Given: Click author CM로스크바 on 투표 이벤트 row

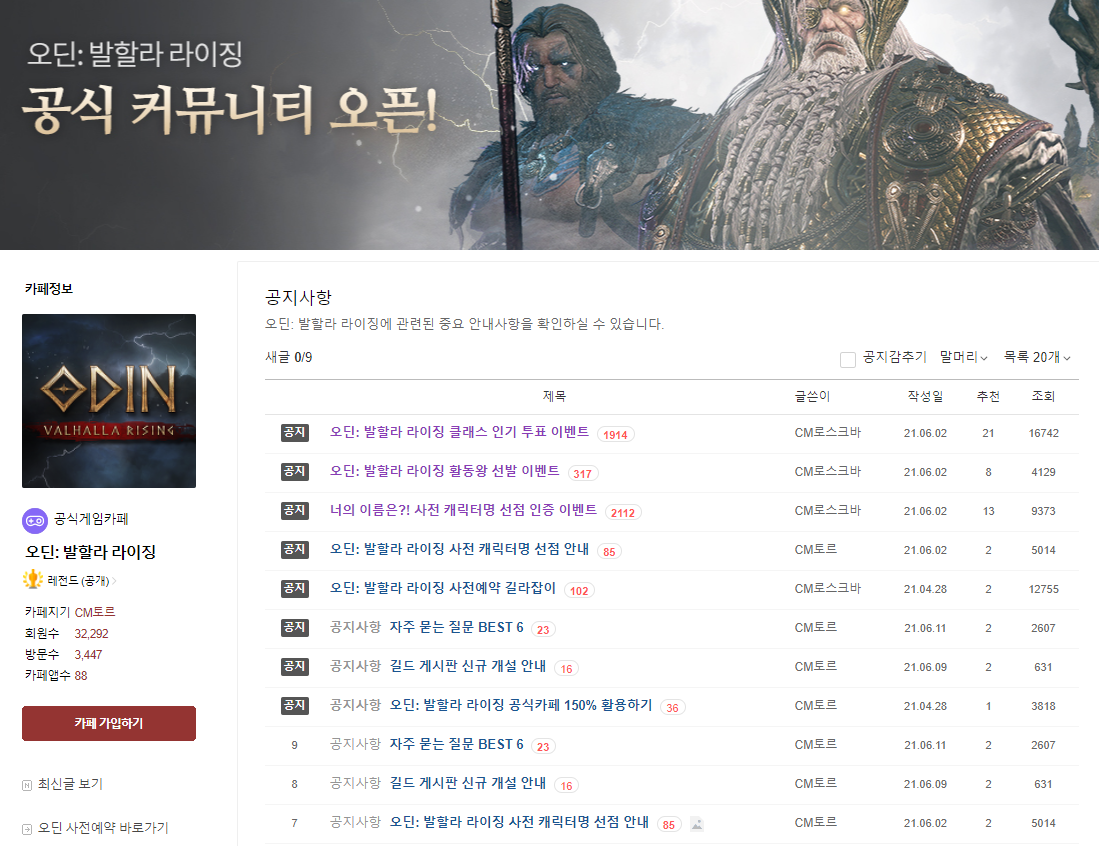Looking at the screenshot, I should pos(827,432).
